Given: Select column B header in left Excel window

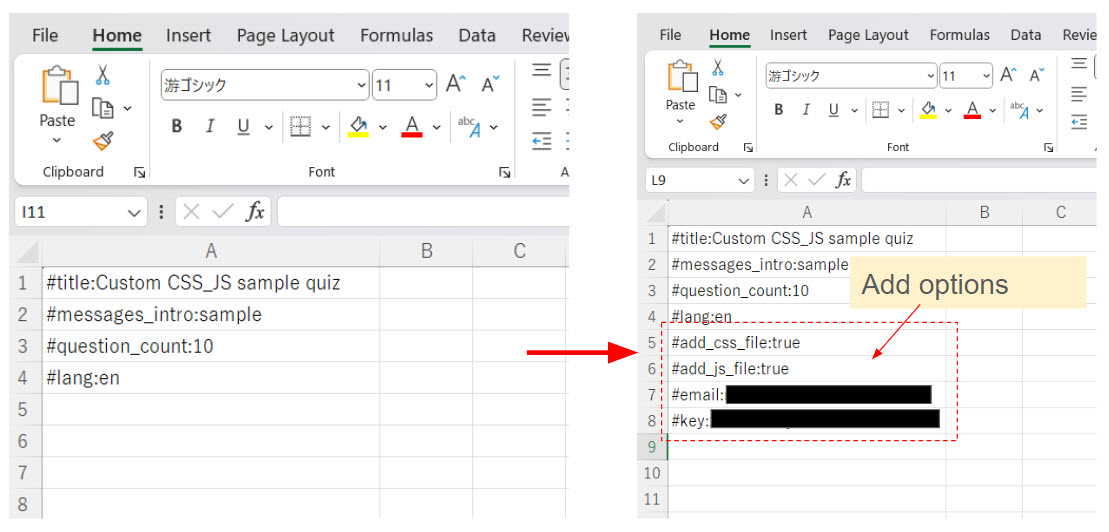Looking at the screenshot, I should click(426, 251).
